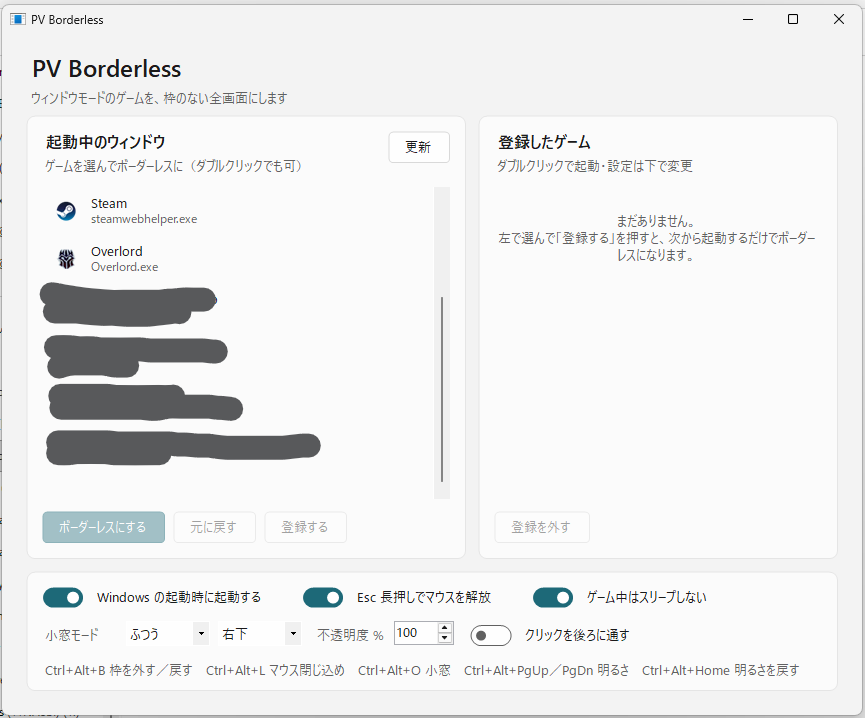Click the 小窓モード label
Image resolution: width=865 pixels, height=718 pixels.
(72, 635)
